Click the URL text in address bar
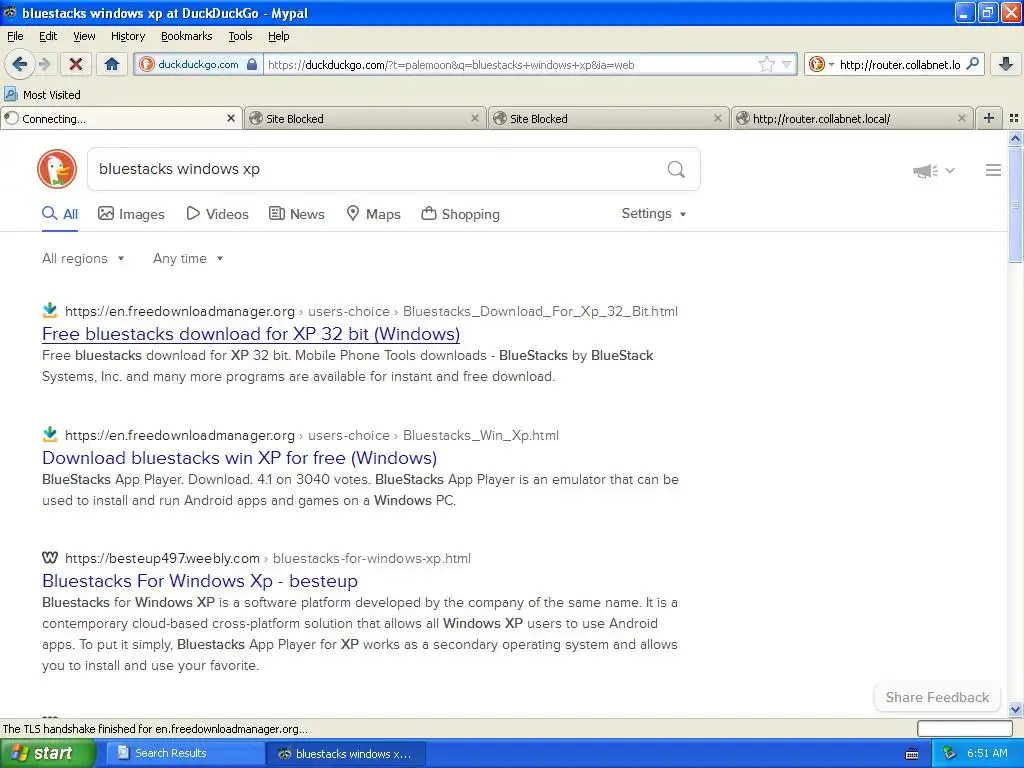This screenshot has width=1024, height=768. tap(451, 65)
